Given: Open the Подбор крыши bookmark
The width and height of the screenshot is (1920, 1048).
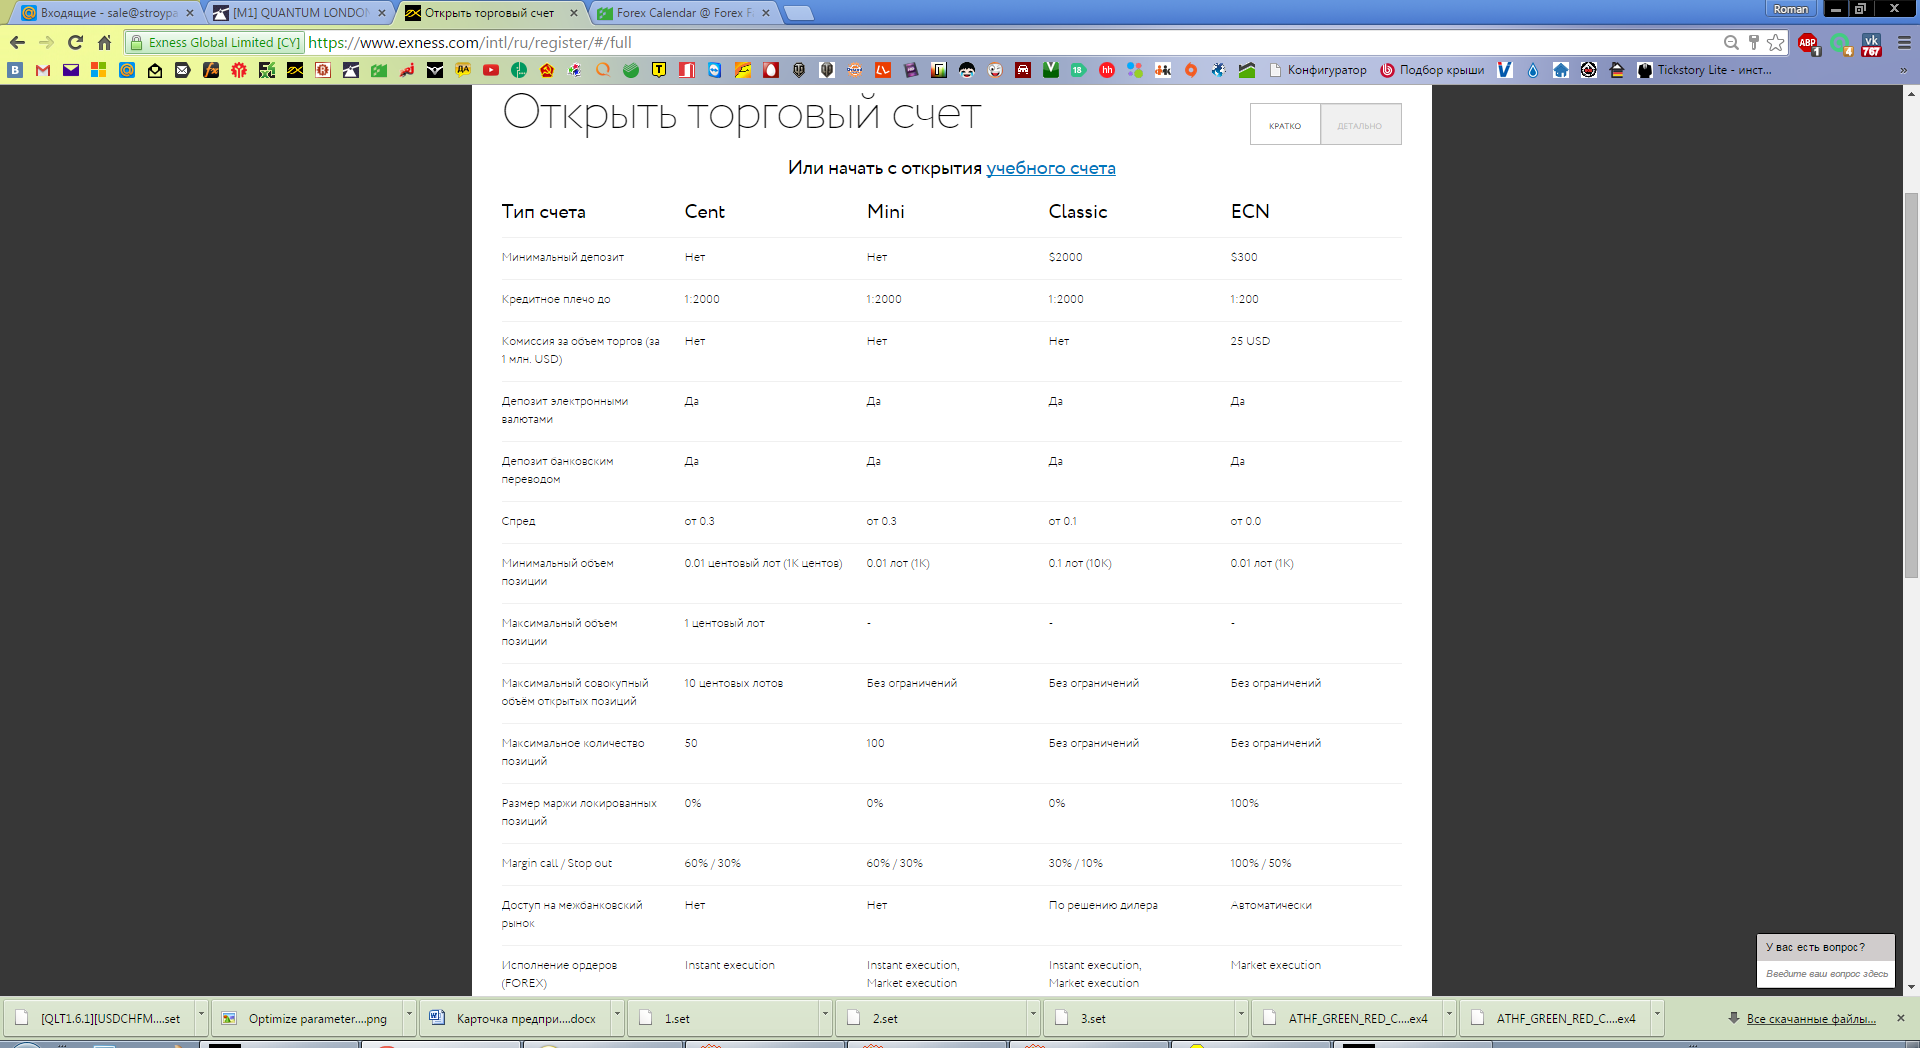Looking at the screenshot, I should [1432, 70].
